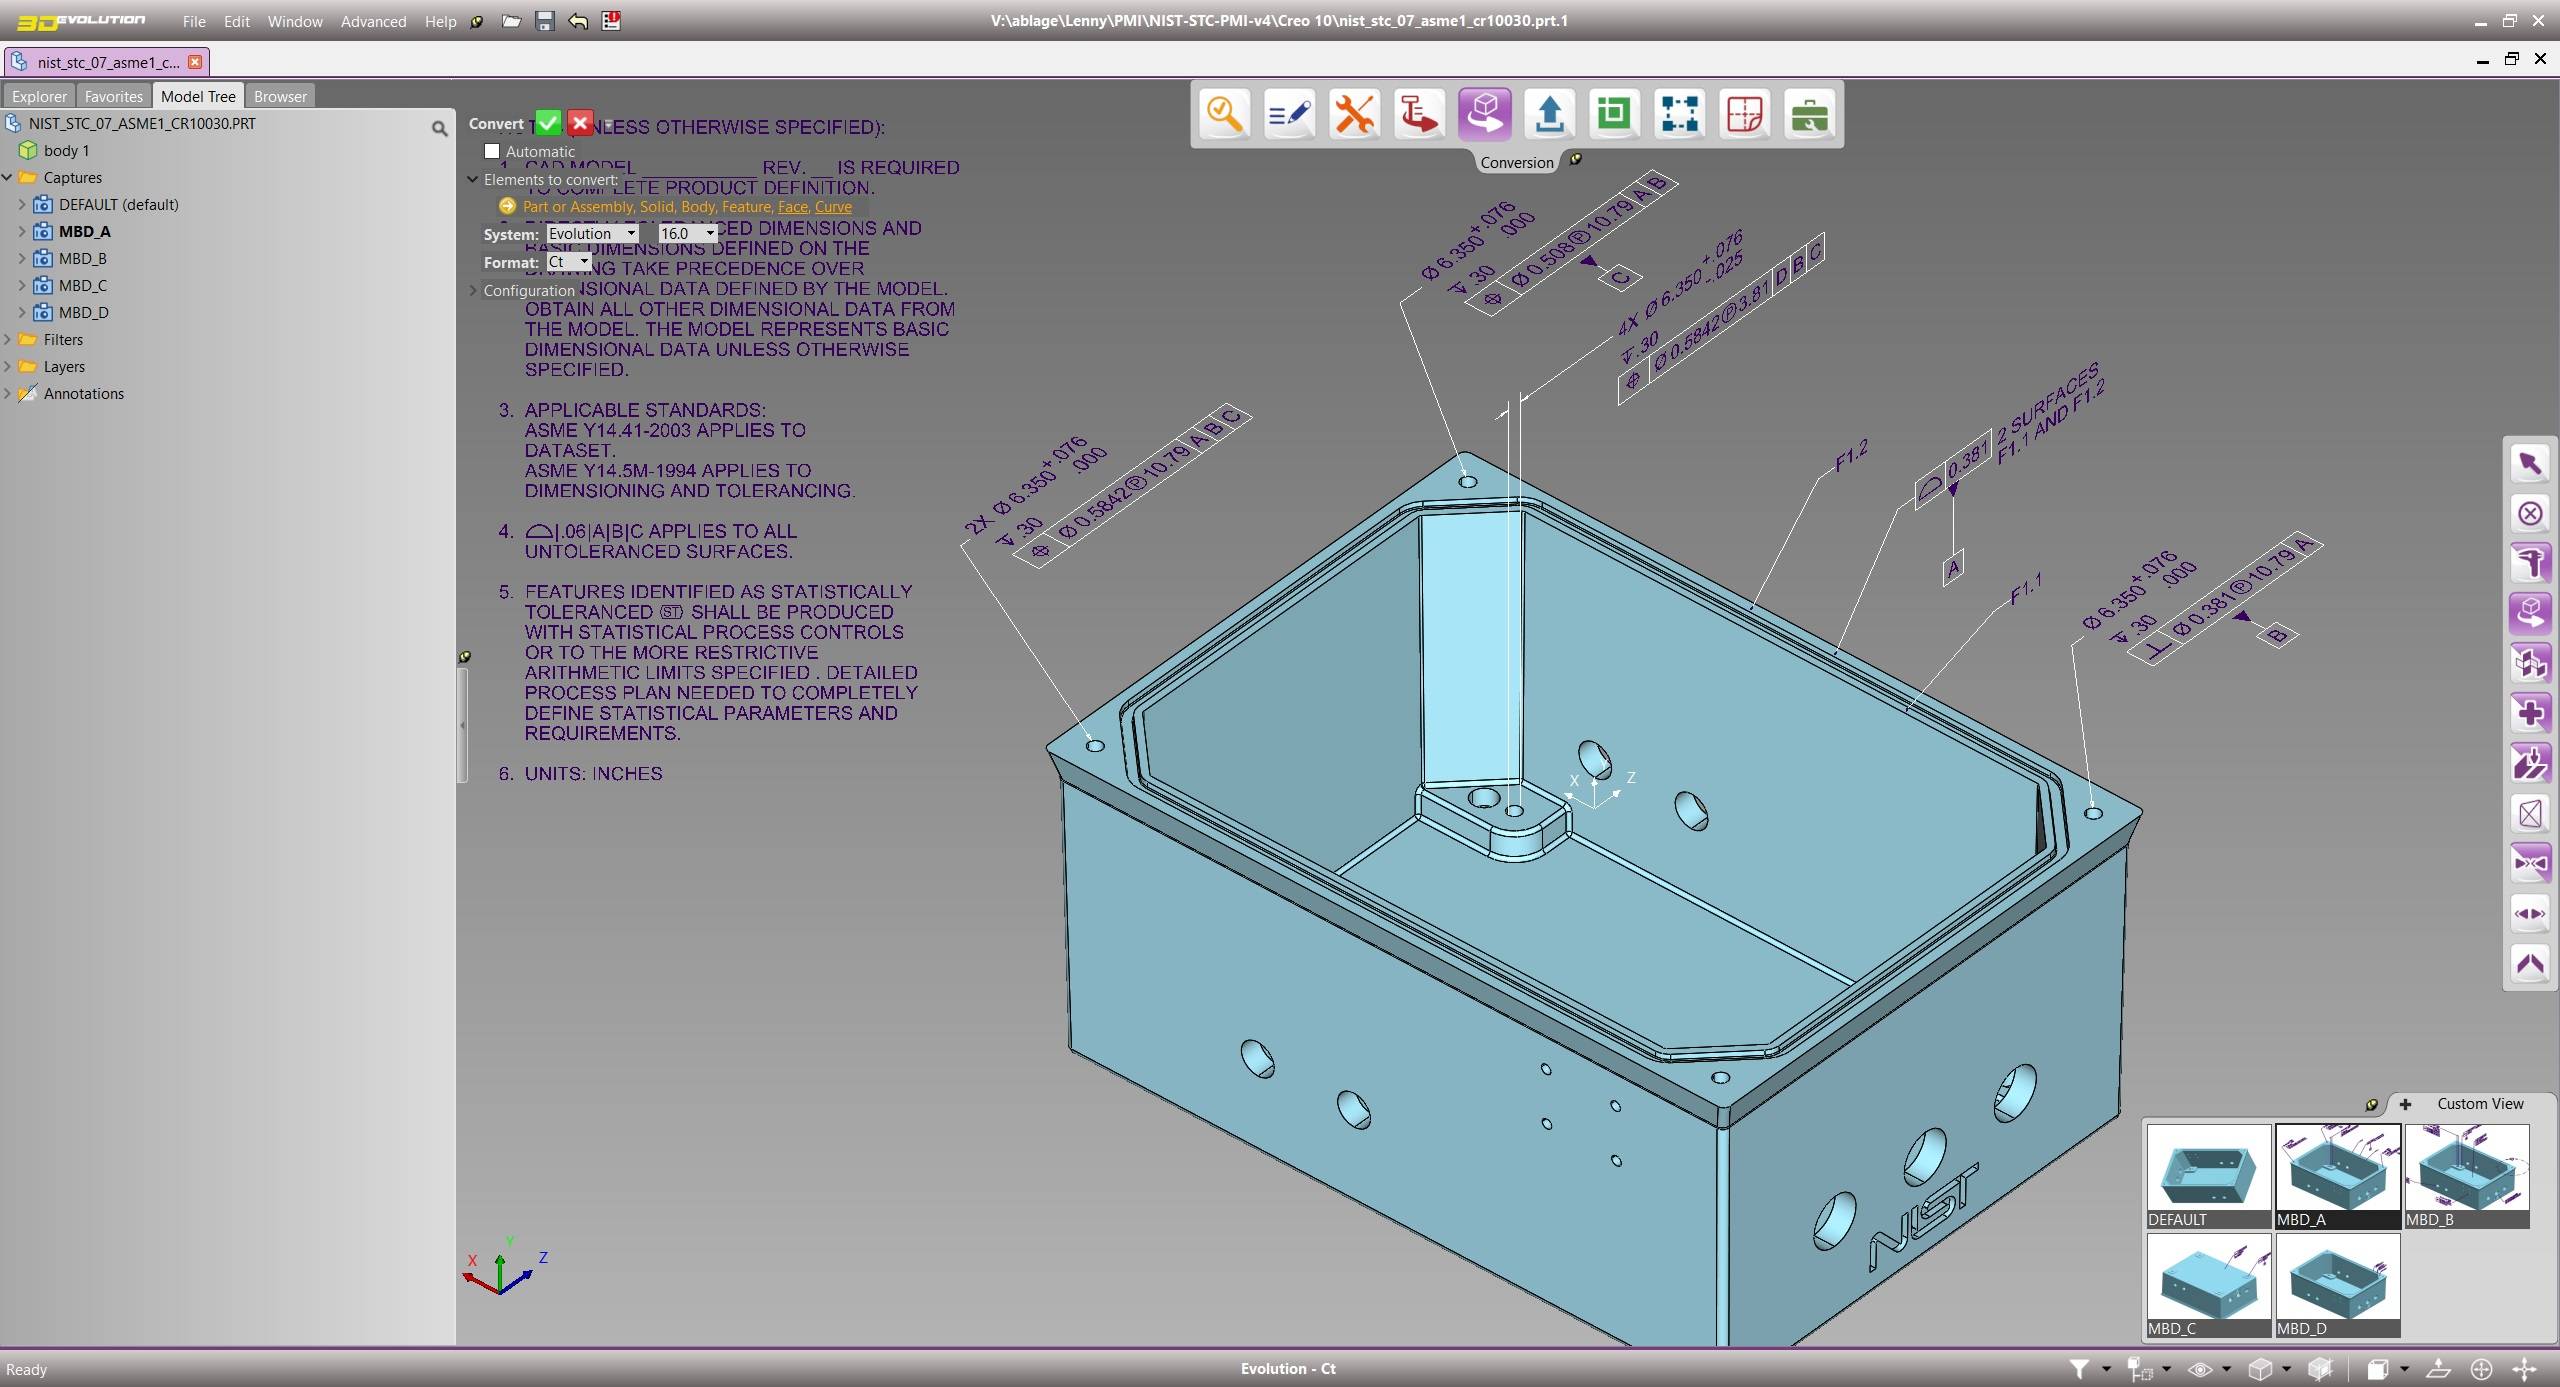
Task: Open the Help menu
Action: click(x=440, y=21)
